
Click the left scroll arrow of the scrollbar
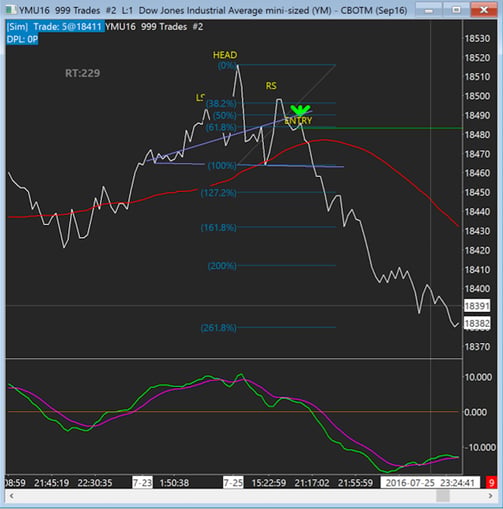[12, 496]
